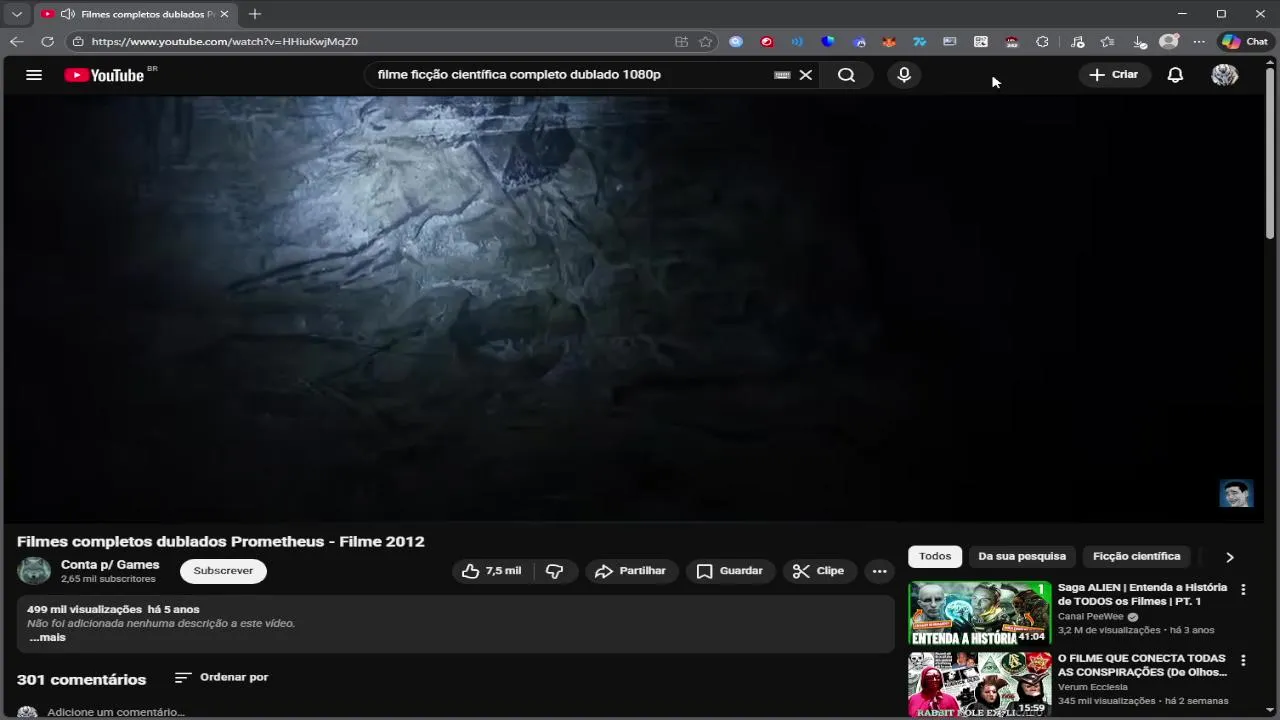View site information lock icon

[x=78, y=42]
